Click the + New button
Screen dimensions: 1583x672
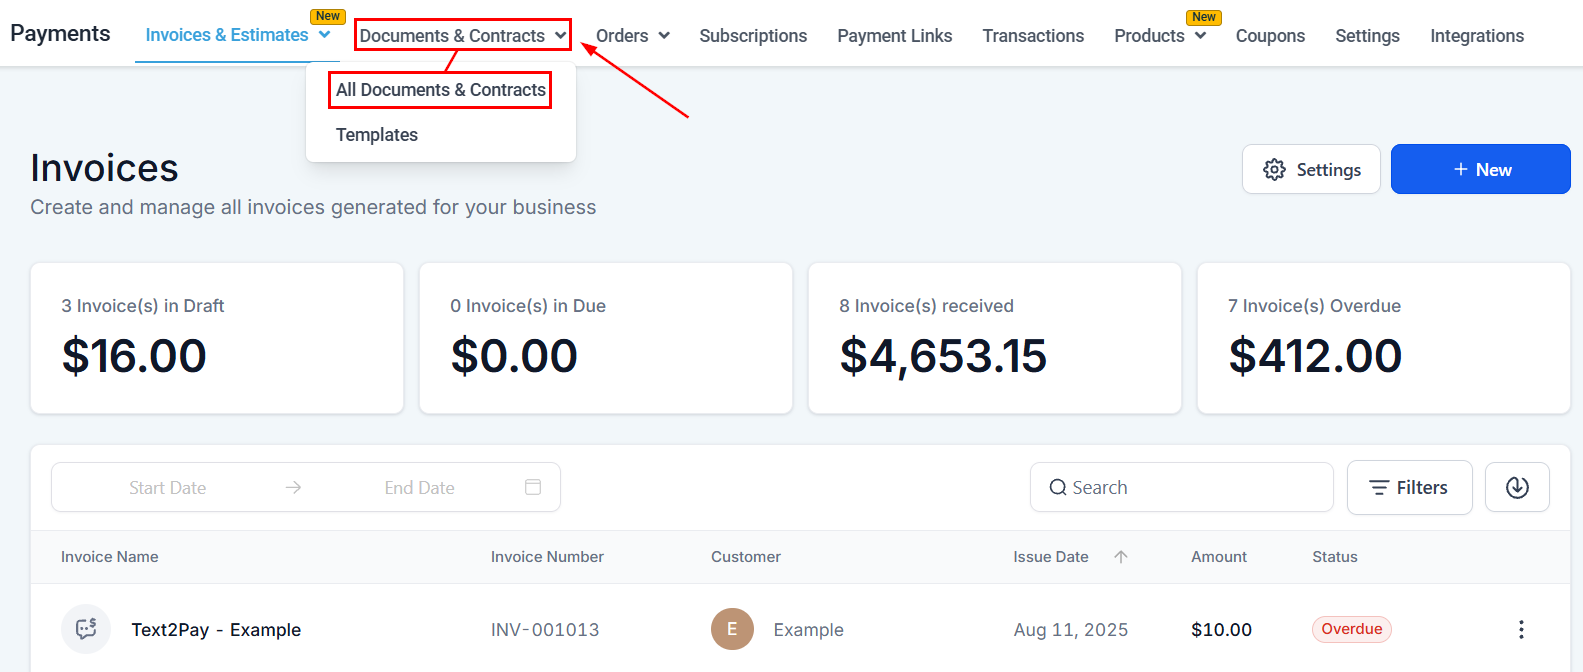tap(1480, 169)
